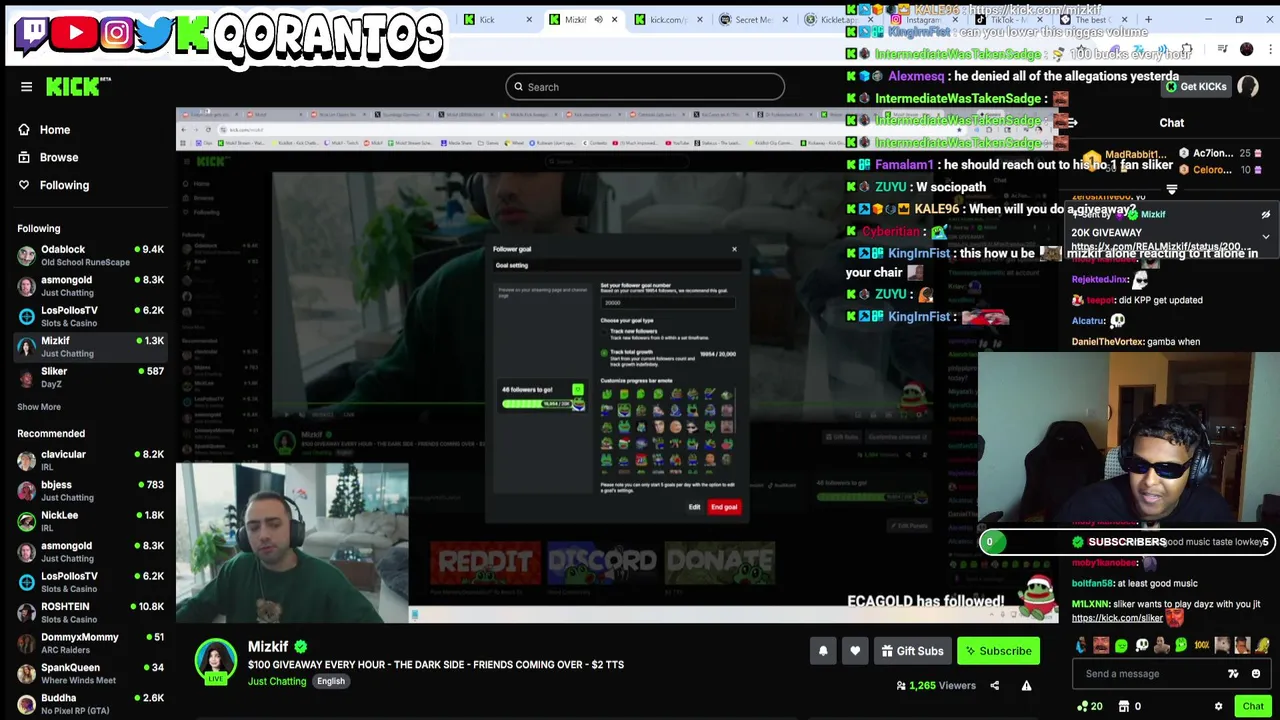Expand the pinned 20K GIVEAWAY message chevron
1280x720 pixels.
pyautogui.click(x=1265, y=237)
